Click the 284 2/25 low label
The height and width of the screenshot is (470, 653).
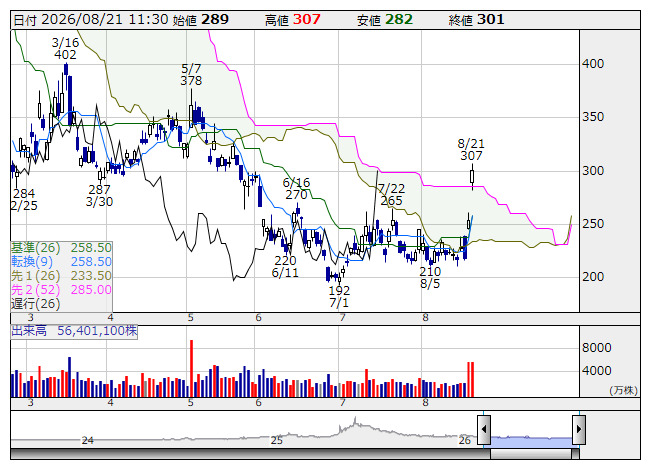click(24, 199)
